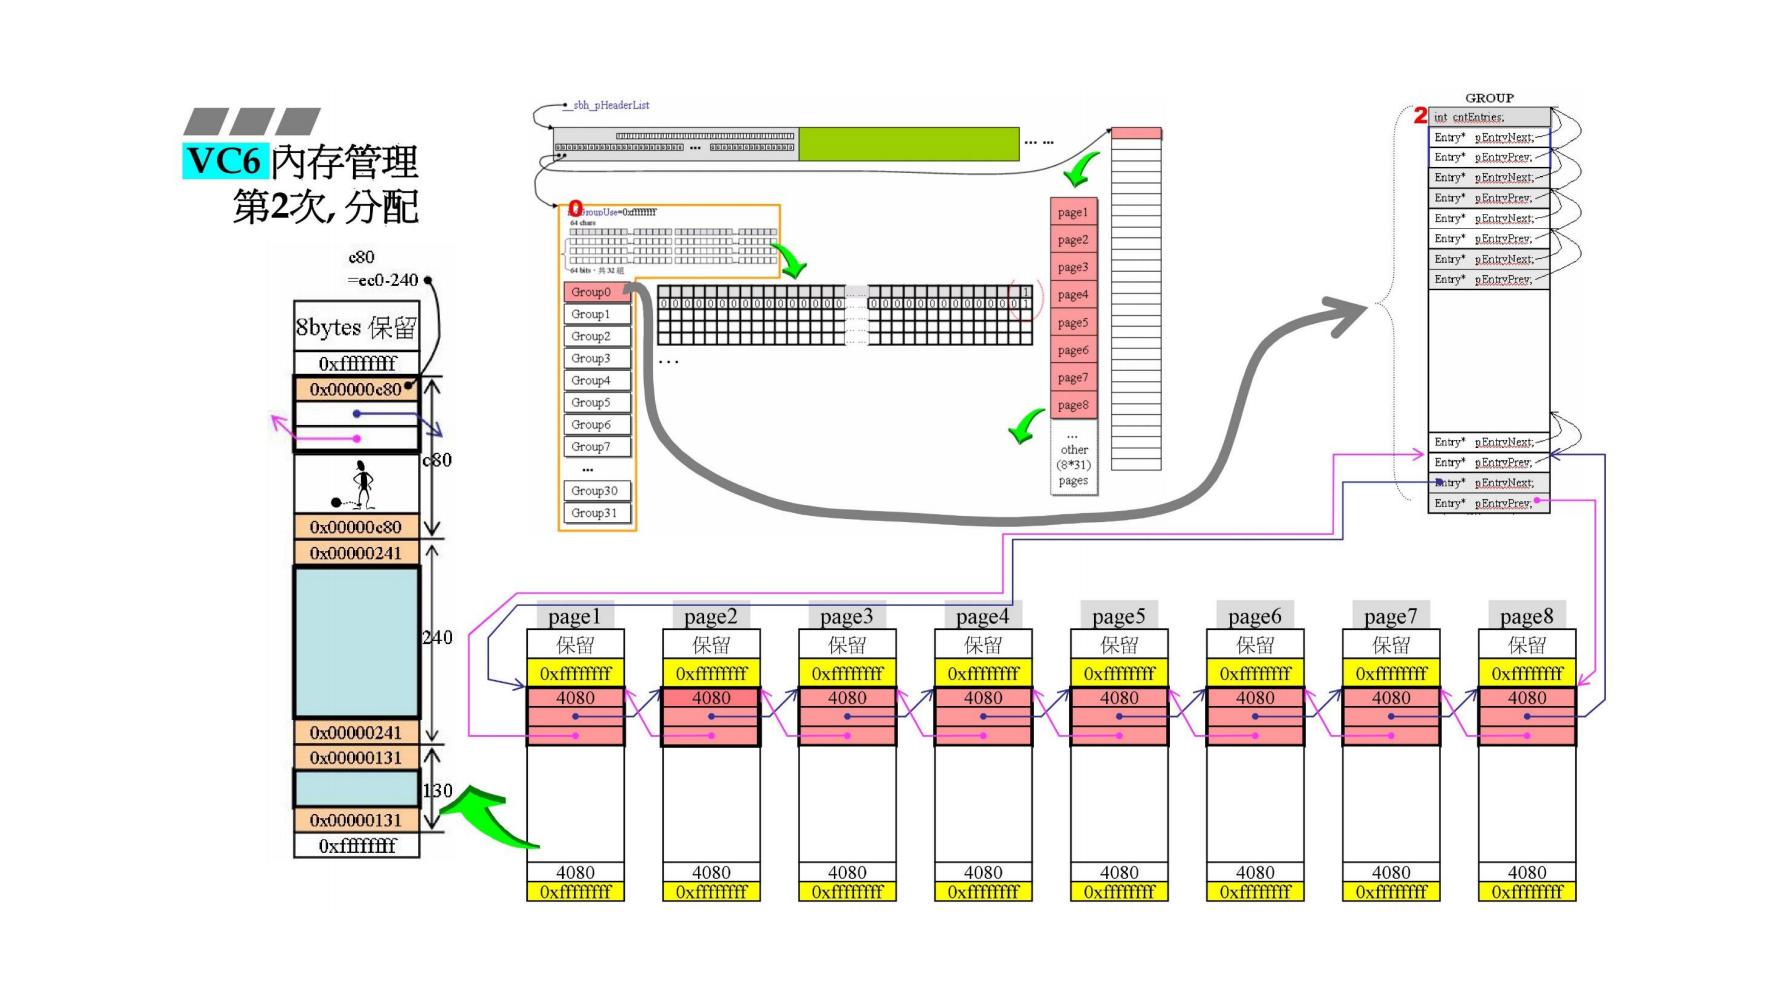Click pink page3 box in vertical page list
The width and height of the screenshot is (1778, 1000).
pos(1073,267)
